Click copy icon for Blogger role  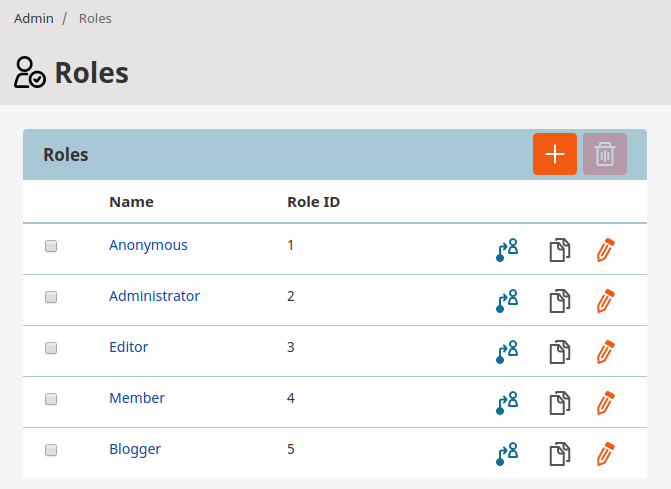(560, 454)
